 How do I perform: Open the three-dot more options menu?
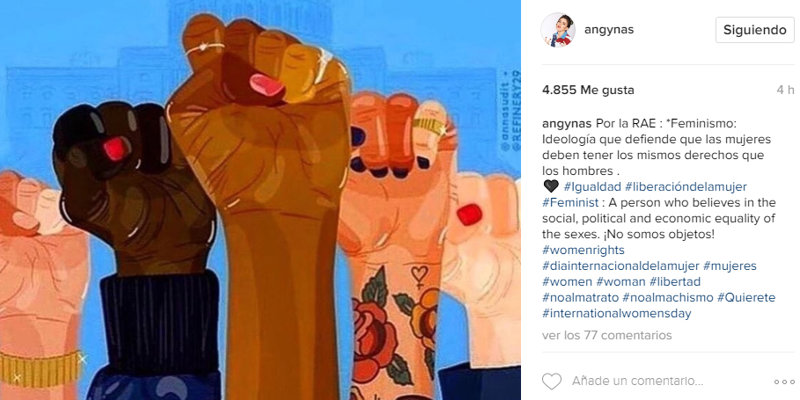pos(784,382)
